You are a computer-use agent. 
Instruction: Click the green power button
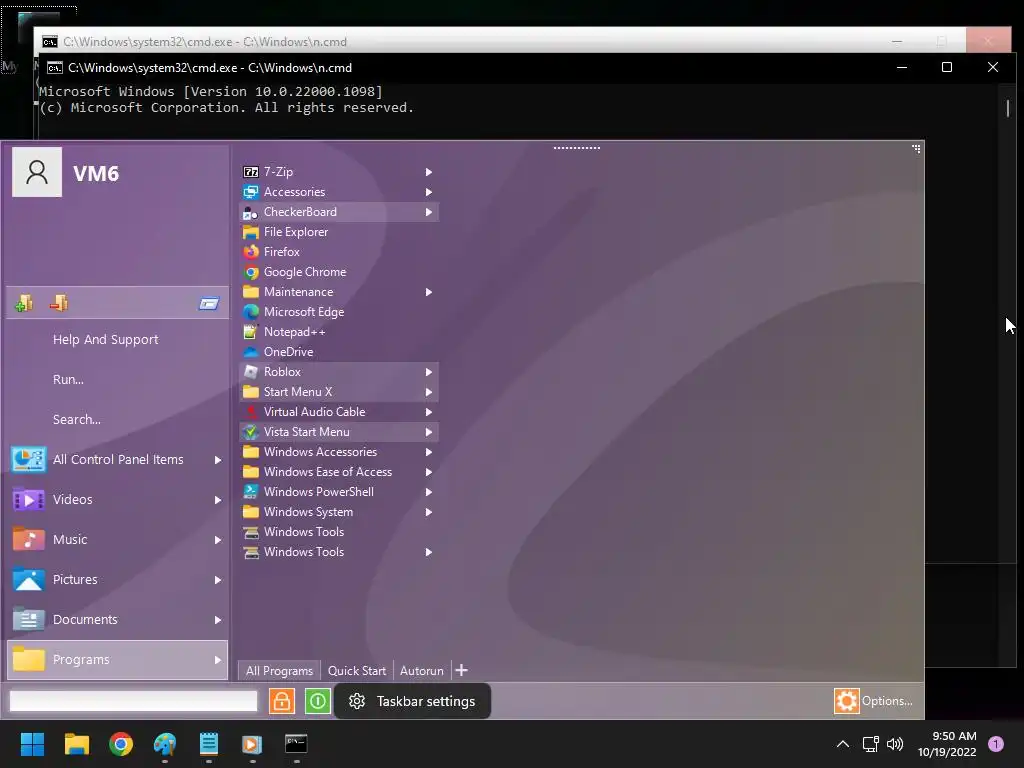click(x=318, y=701)
